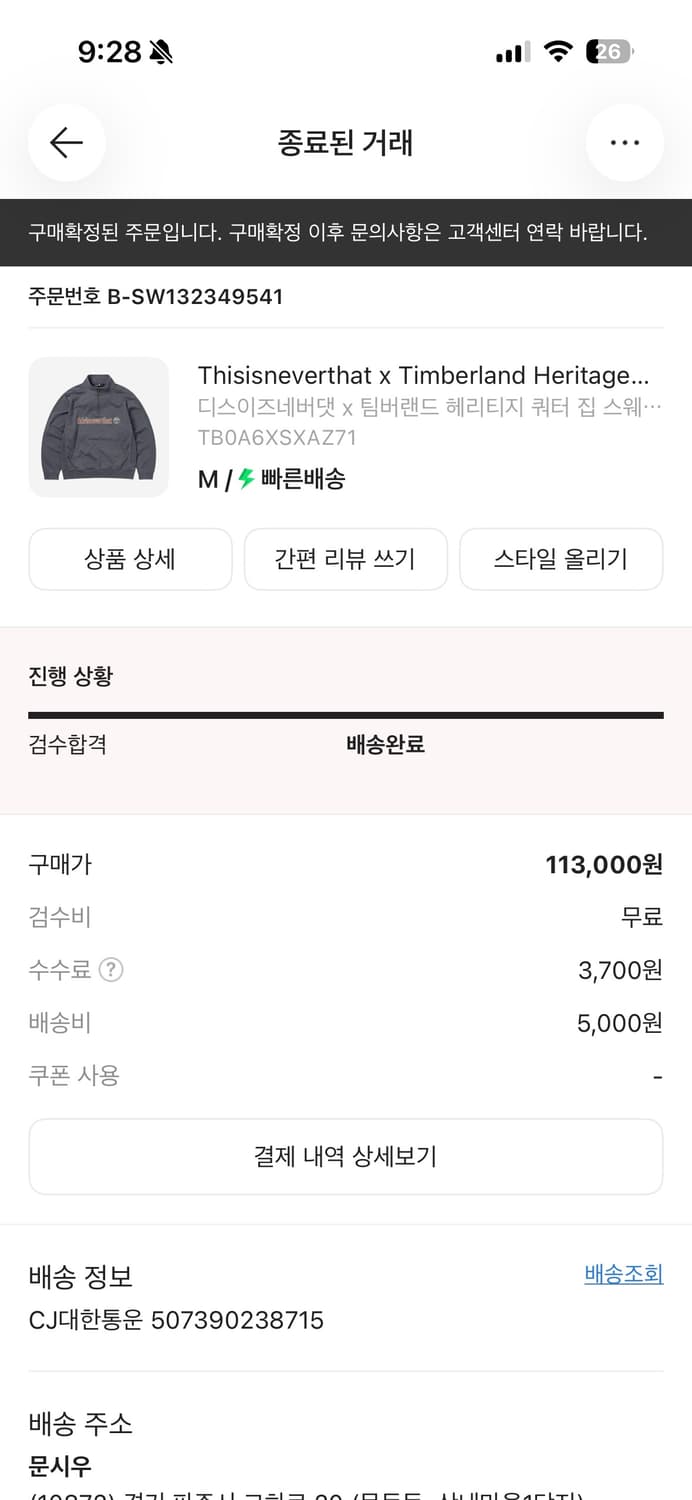
Task: Tap the 수수료 question mark help icon
Action: [110, 968]
